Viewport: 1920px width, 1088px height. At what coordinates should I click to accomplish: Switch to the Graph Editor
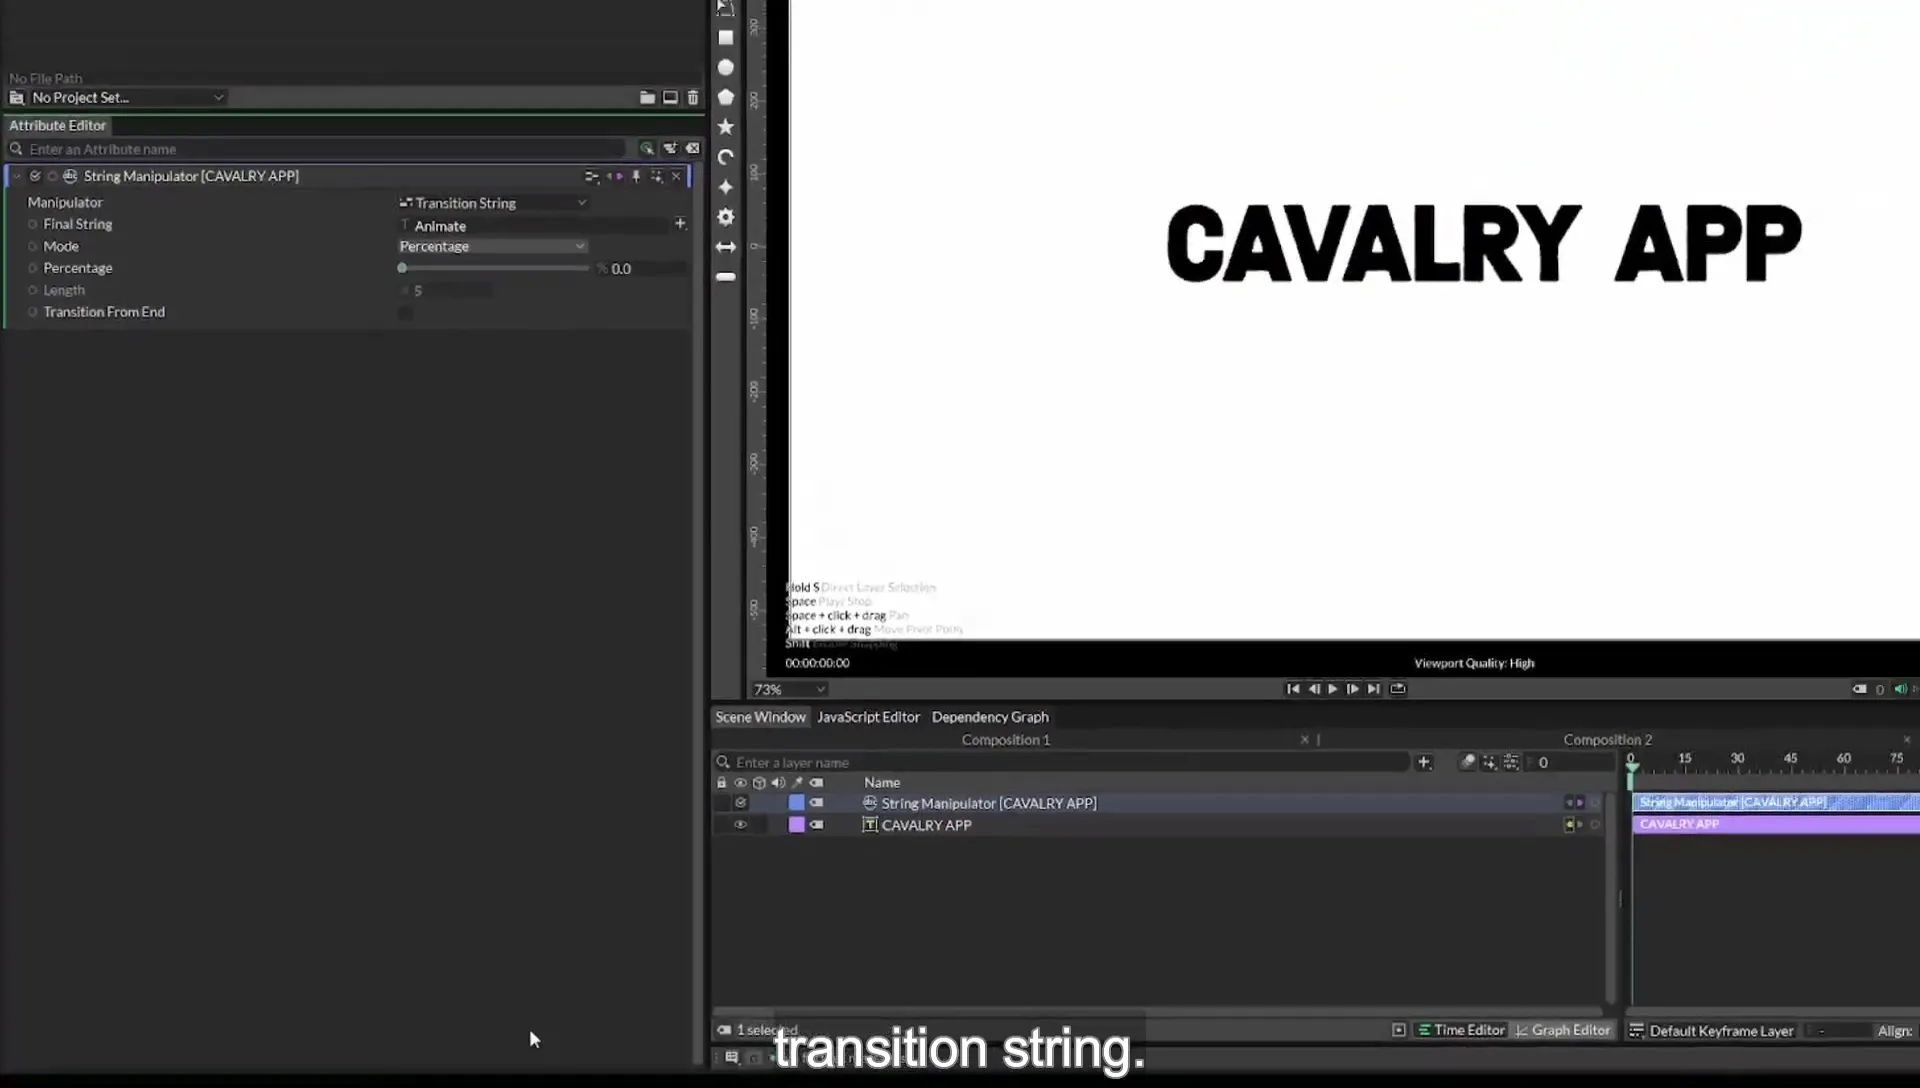point(1562,1030)
